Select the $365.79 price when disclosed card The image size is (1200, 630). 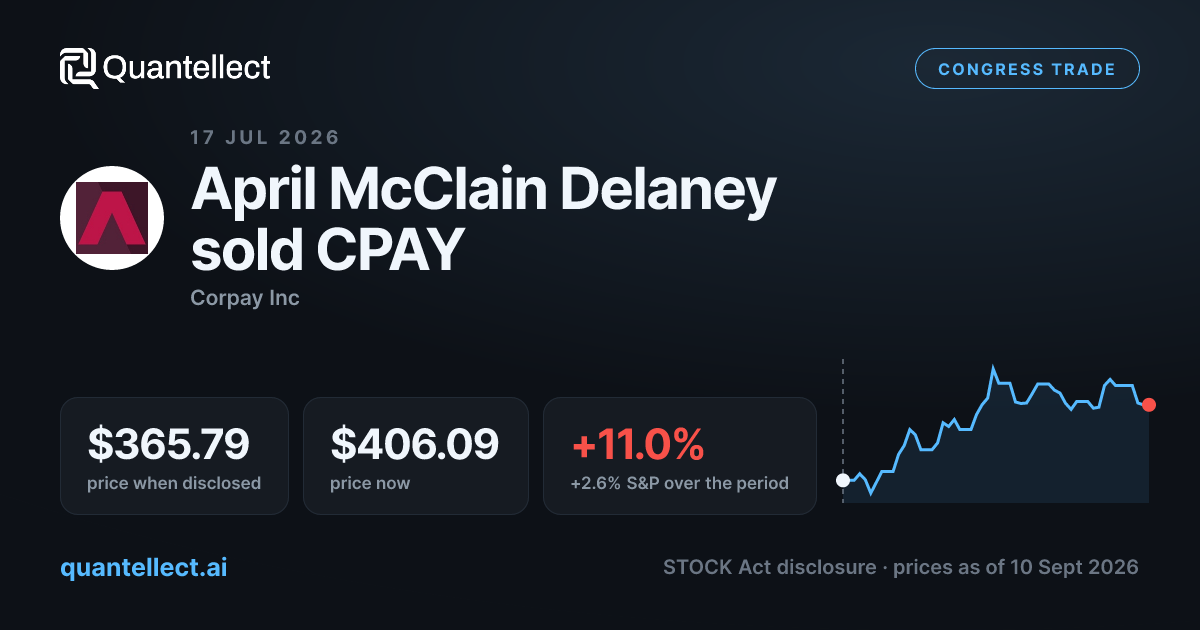coord(174,456)
